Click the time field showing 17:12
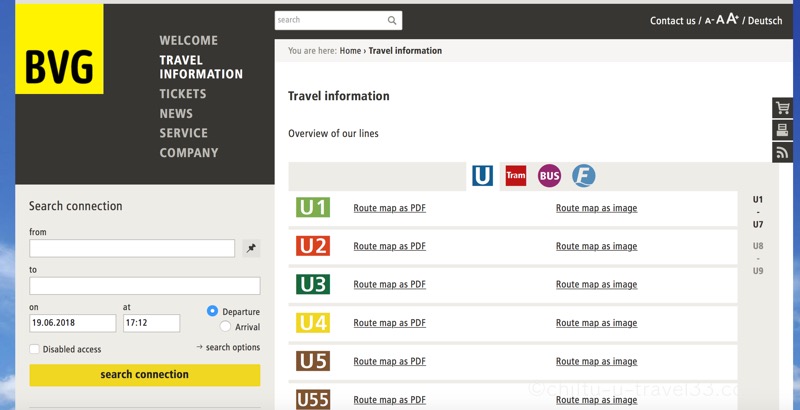Screen dimensions: 800x410 [x=152, y=323]
